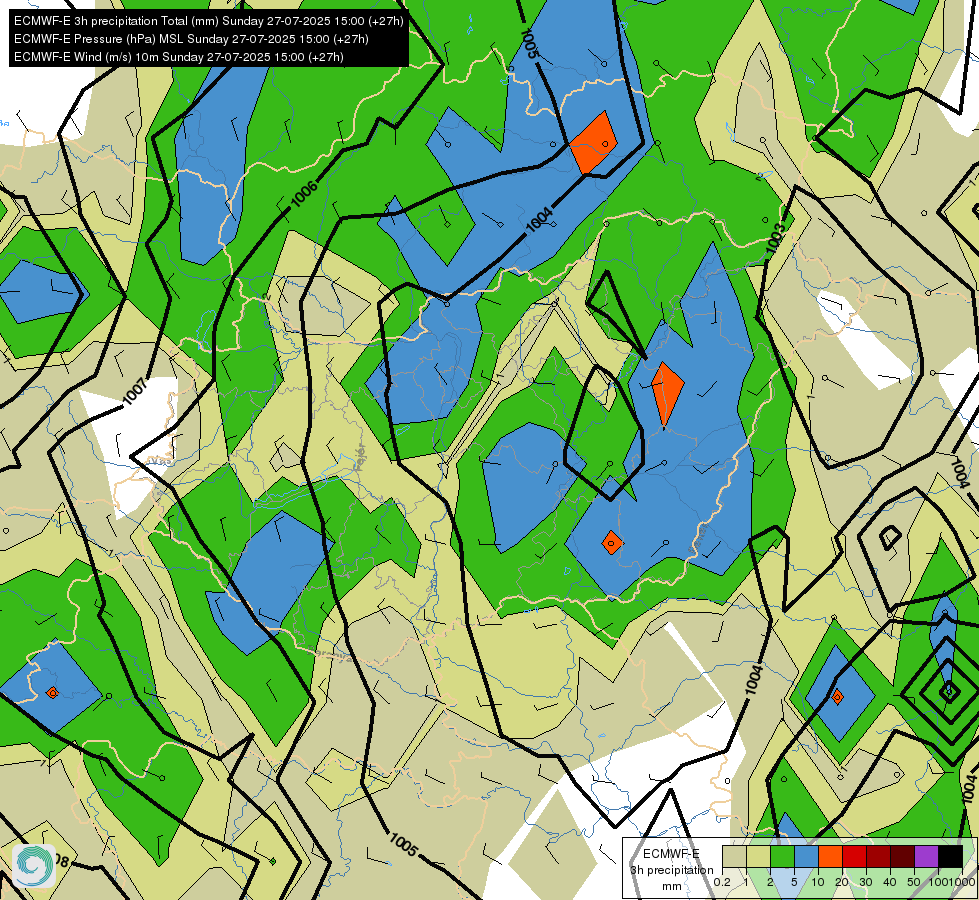979x900 pixels.
Task: Select the header line 'Pressure (hPa) MSL'
Action: (x=191, y=39)
